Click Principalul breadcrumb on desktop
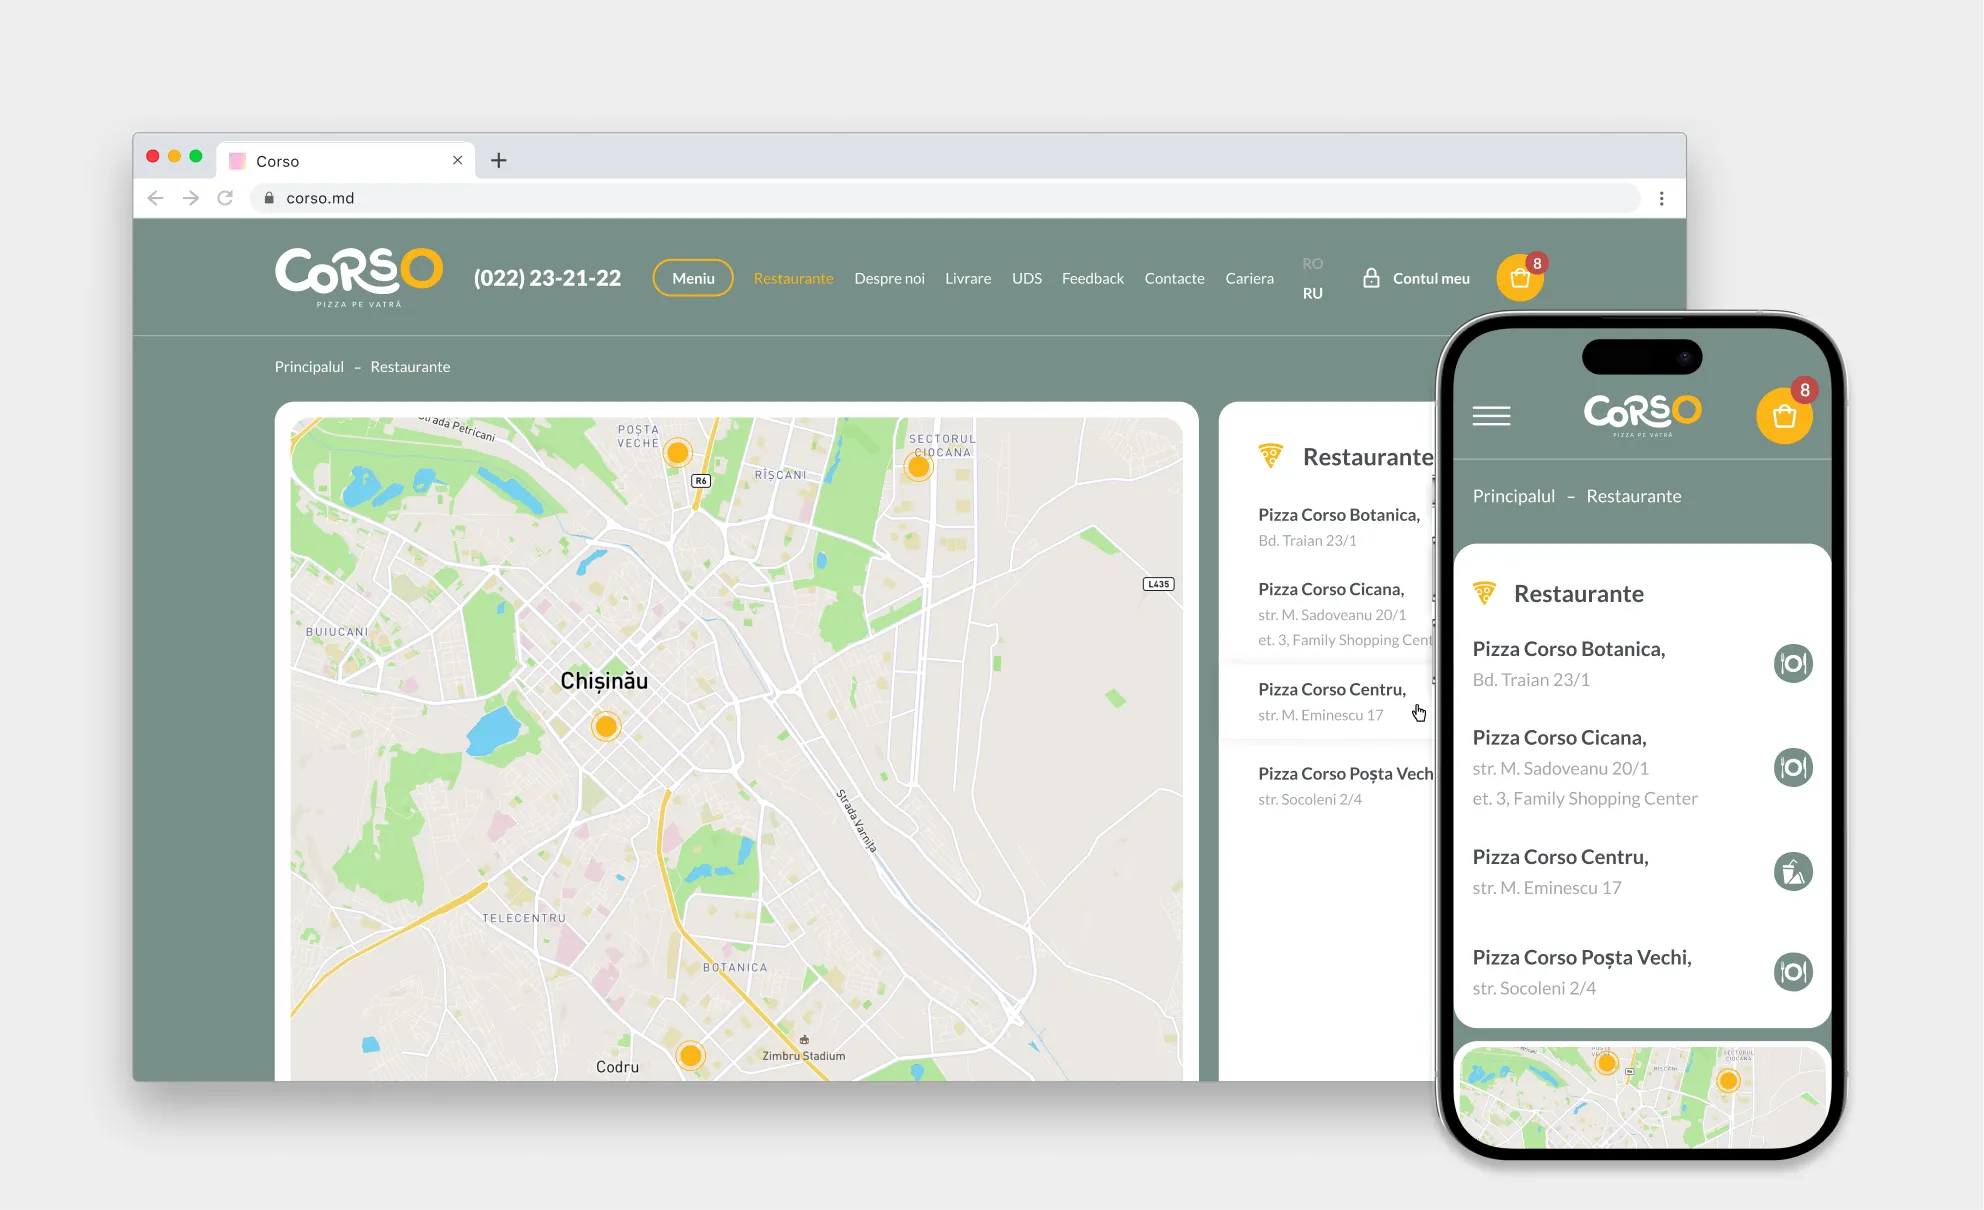This screenshot has height=1210, width=1984. click(309, 367)
